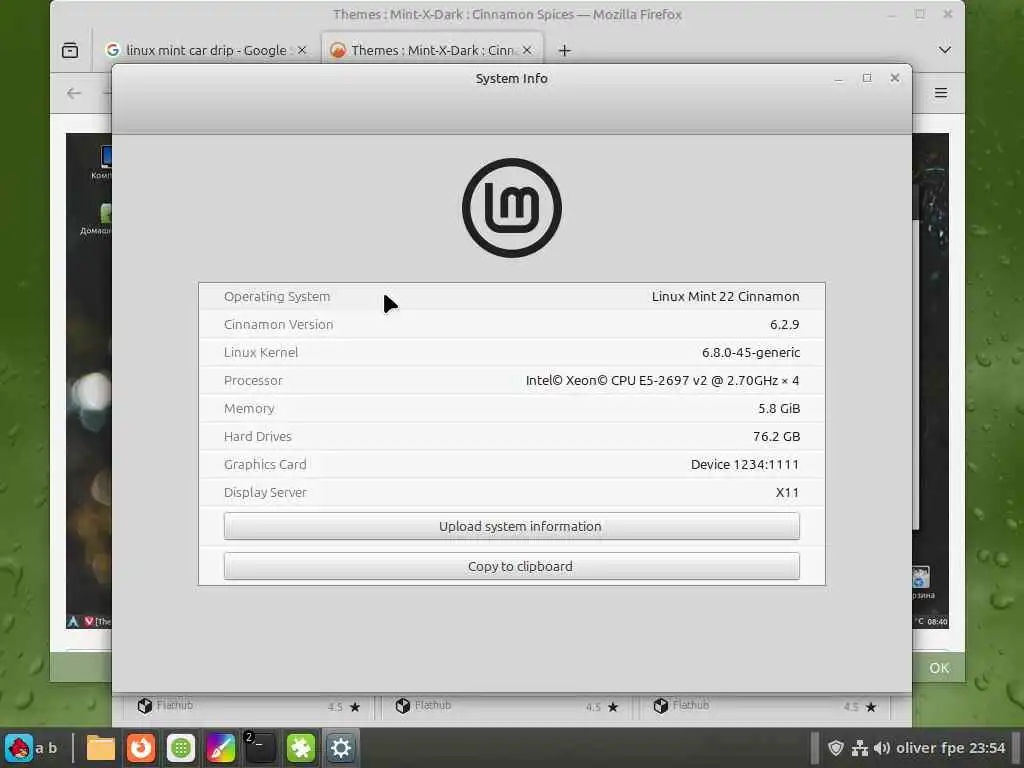
Task: Click the Upload system information button
Action: tap(511, 526)
